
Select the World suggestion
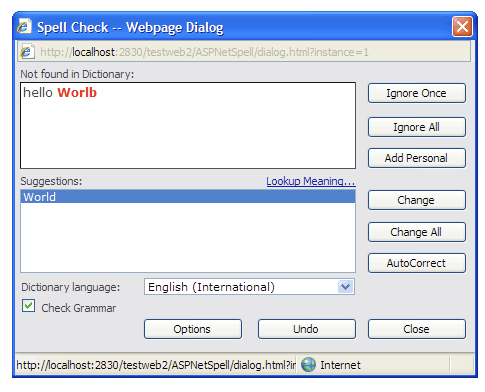tap(188, 197)
